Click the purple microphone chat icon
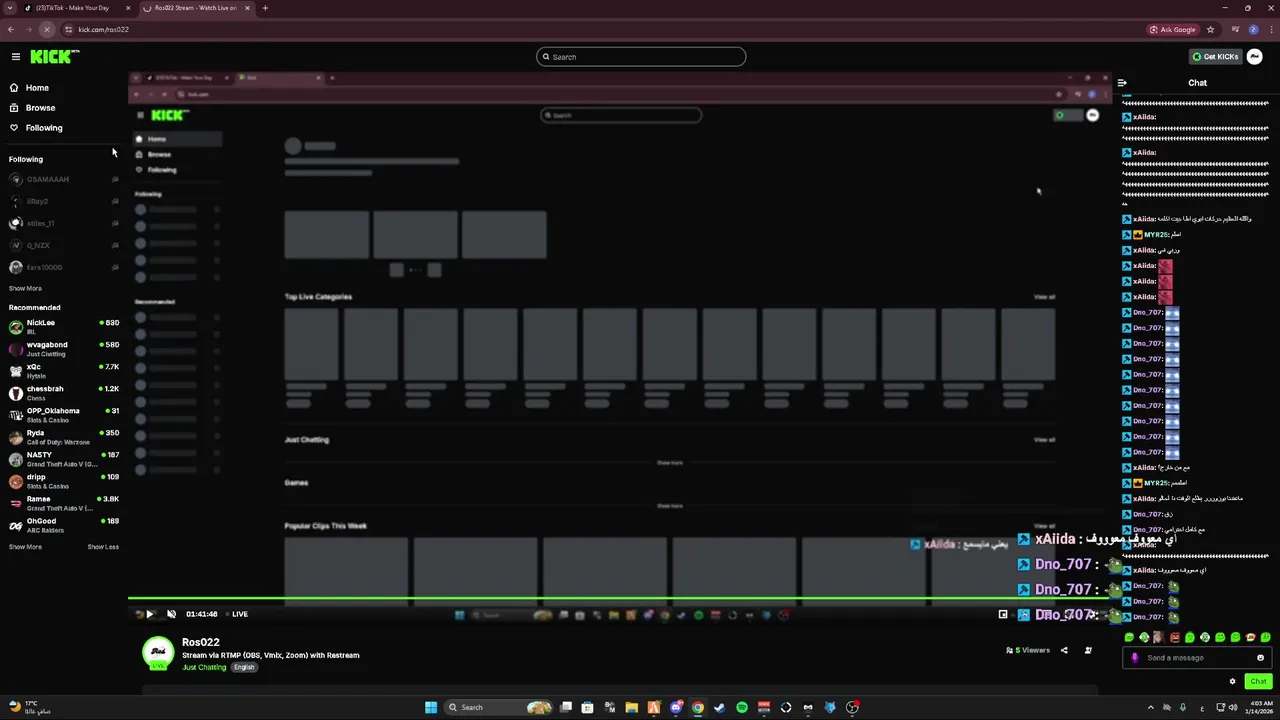This screenshot has width=1280, height=720. tap(1134, 658)
